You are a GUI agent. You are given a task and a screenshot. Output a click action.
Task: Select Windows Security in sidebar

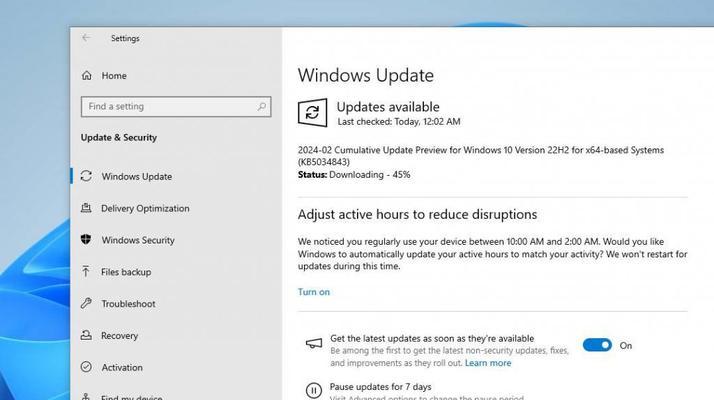[x=138, y=240]
